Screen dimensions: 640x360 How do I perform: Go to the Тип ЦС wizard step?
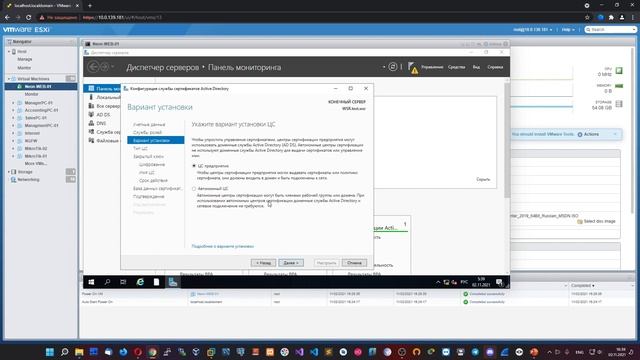[140, 148]
